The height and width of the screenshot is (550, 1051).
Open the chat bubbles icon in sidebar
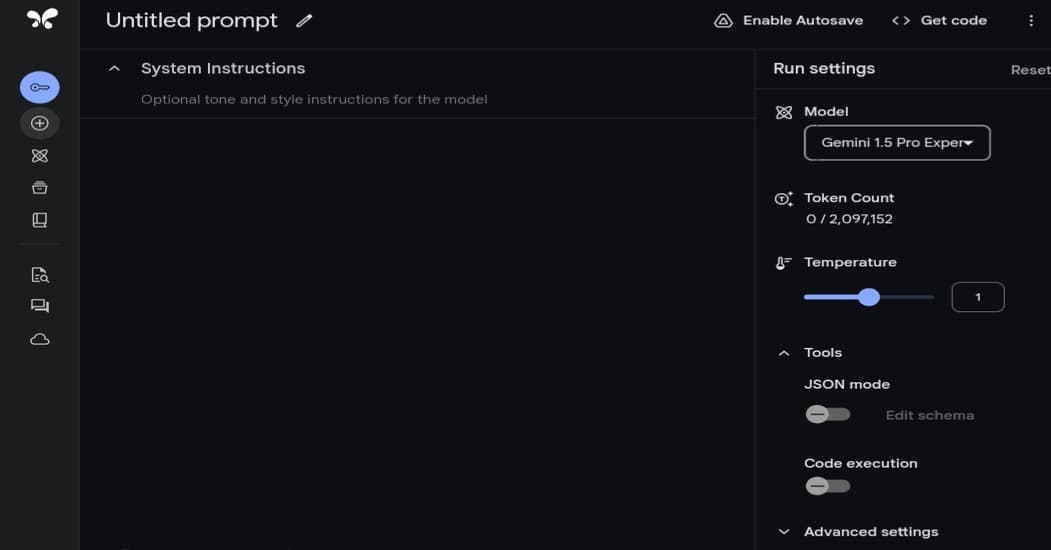[40, 306]
